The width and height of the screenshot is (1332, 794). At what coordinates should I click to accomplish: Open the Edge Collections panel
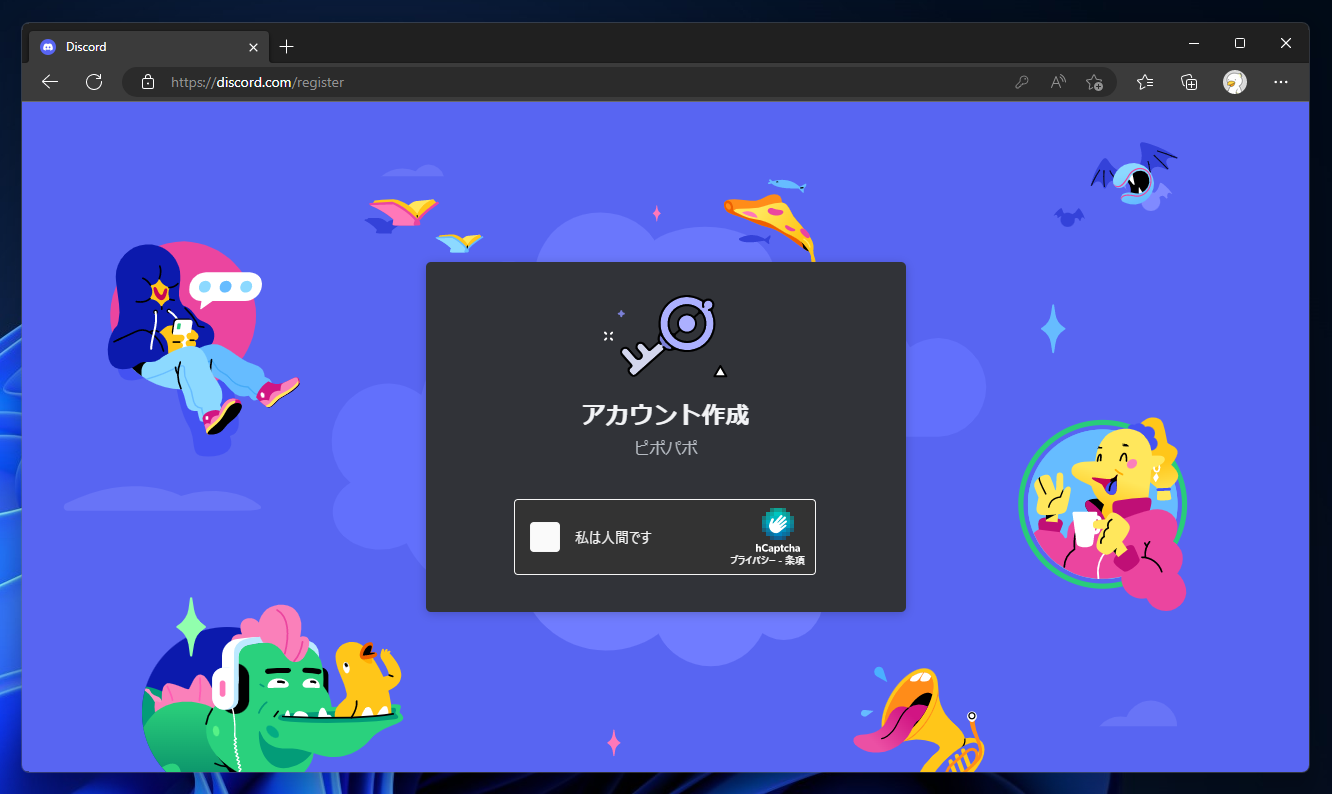[1189, 82]
